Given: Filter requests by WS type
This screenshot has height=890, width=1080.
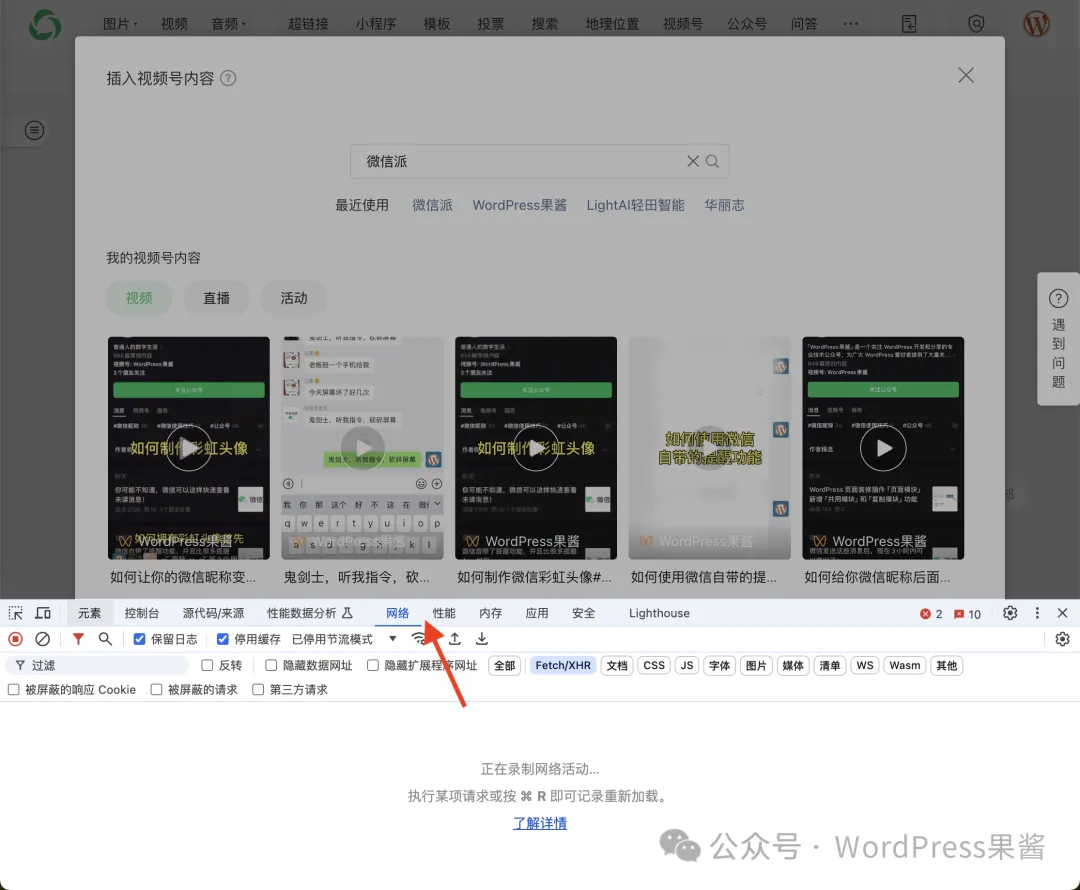Looking at the screenshot, I should tap(864, 665).
